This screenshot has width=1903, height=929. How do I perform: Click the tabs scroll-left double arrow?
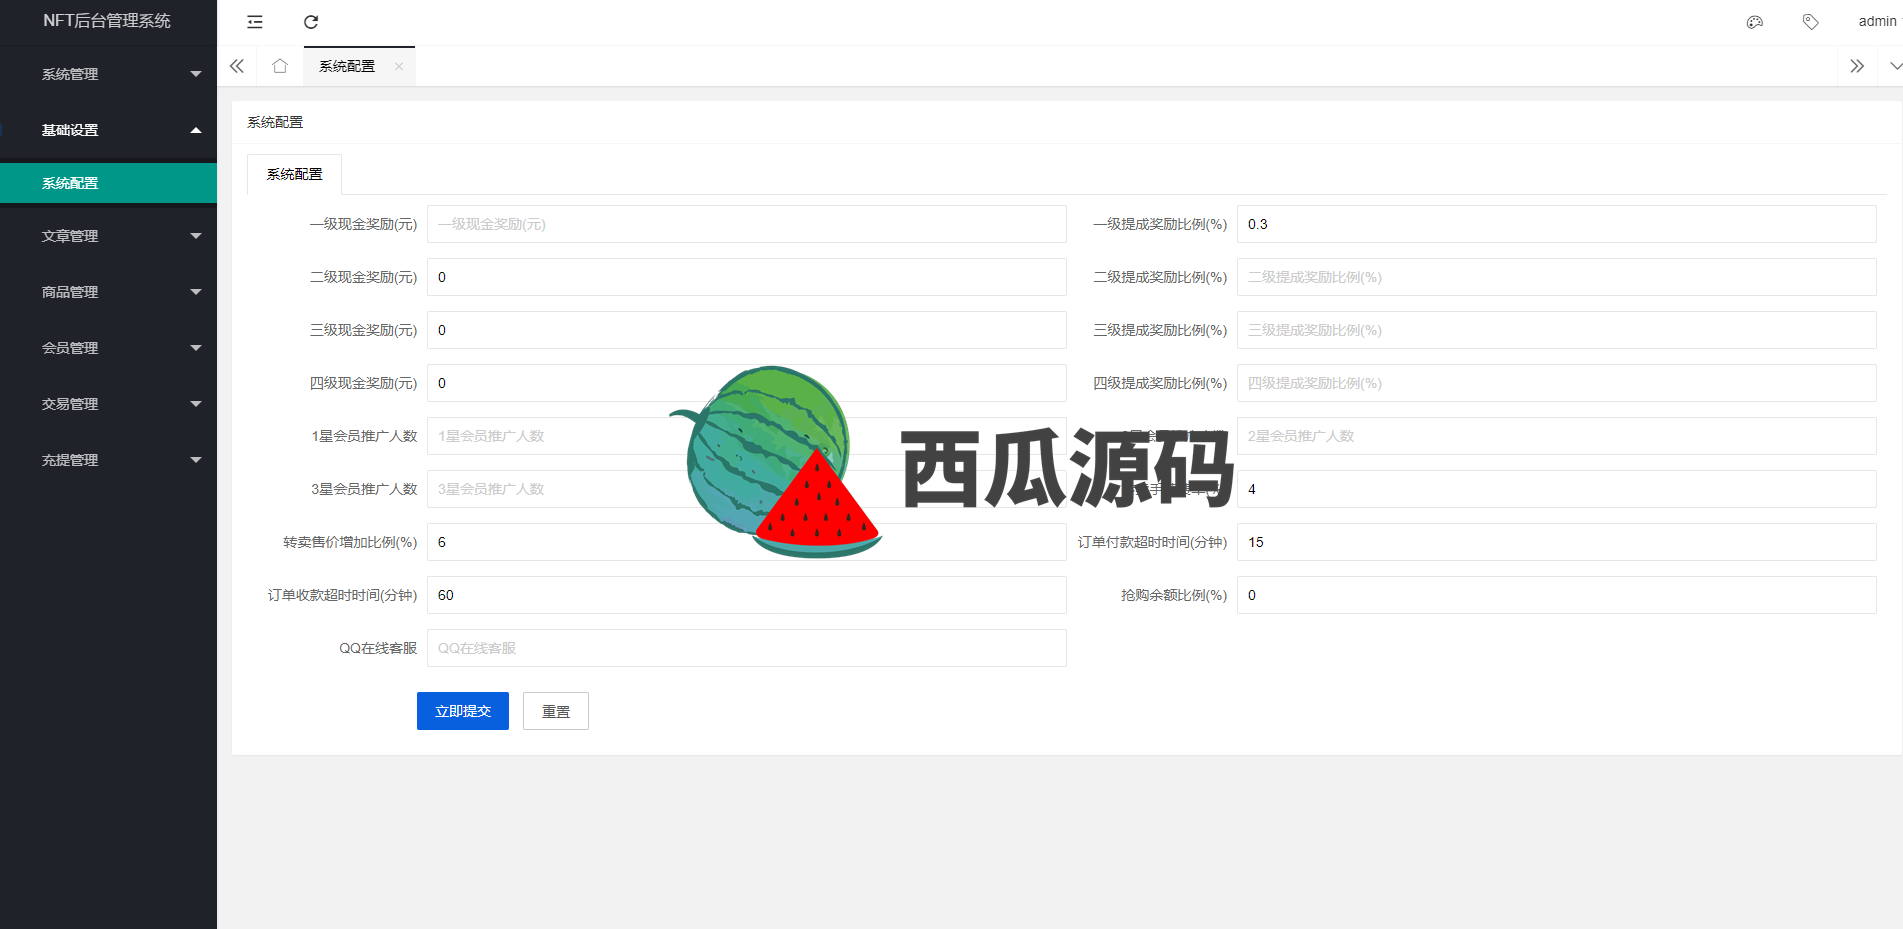237,66
